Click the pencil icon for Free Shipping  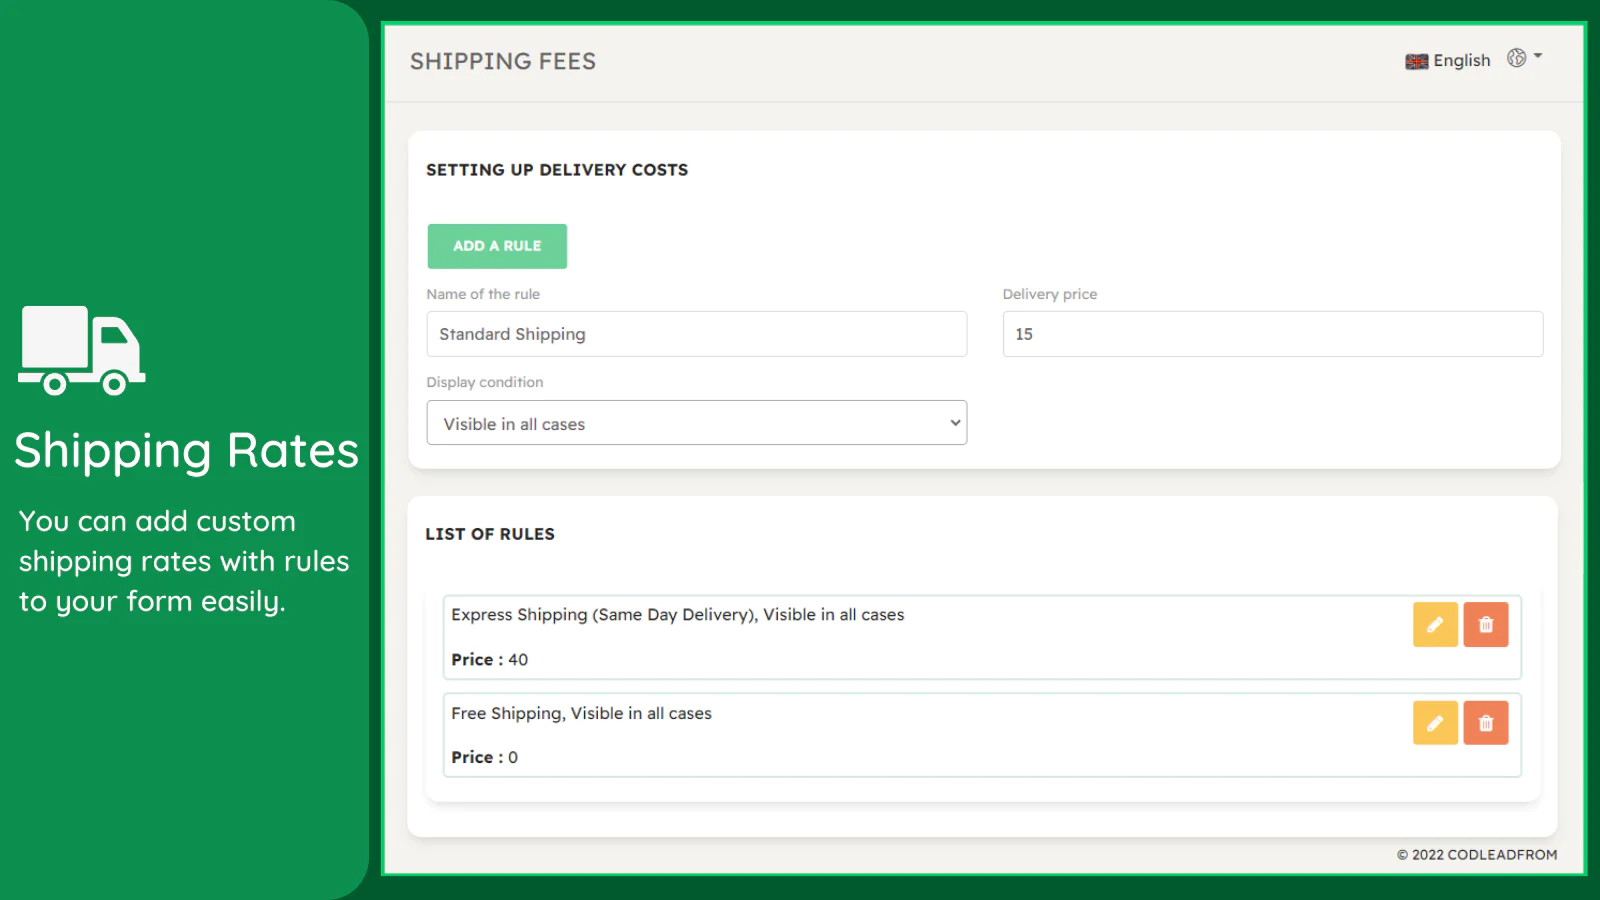pyautogui.click(x=1435, y=723)
